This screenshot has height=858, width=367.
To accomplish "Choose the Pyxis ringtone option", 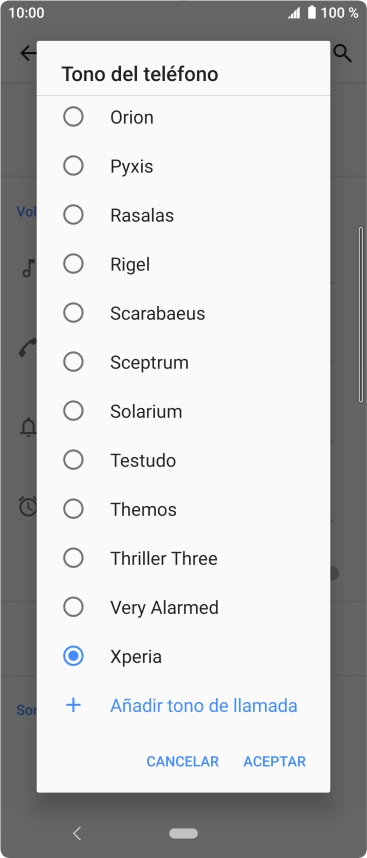I will tap(183, 166).
